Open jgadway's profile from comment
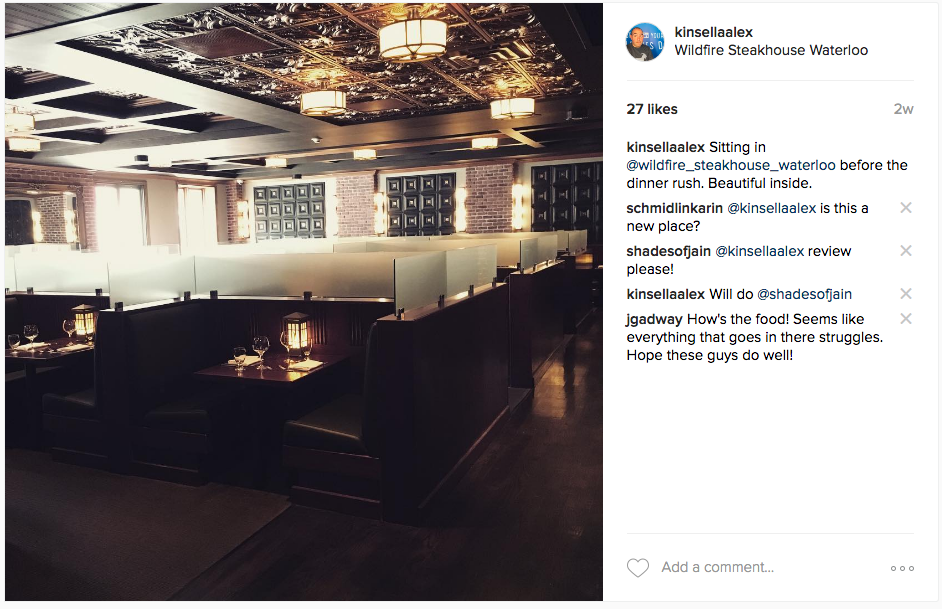This screenshot has height=609, width=942. click(654, 320)
